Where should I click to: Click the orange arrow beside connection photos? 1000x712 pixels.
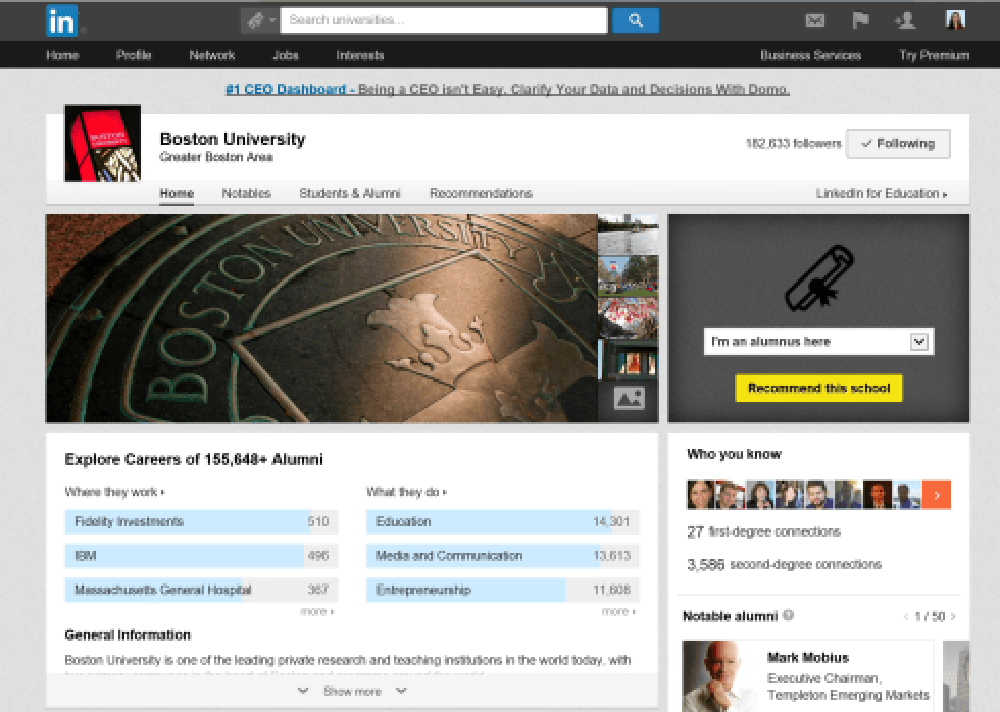(936, 494)
